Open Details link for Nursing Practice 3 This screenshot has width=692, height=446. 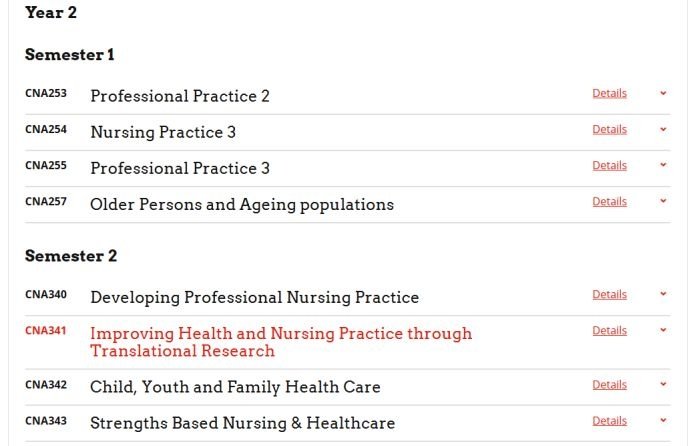click(x=609, y=129)
